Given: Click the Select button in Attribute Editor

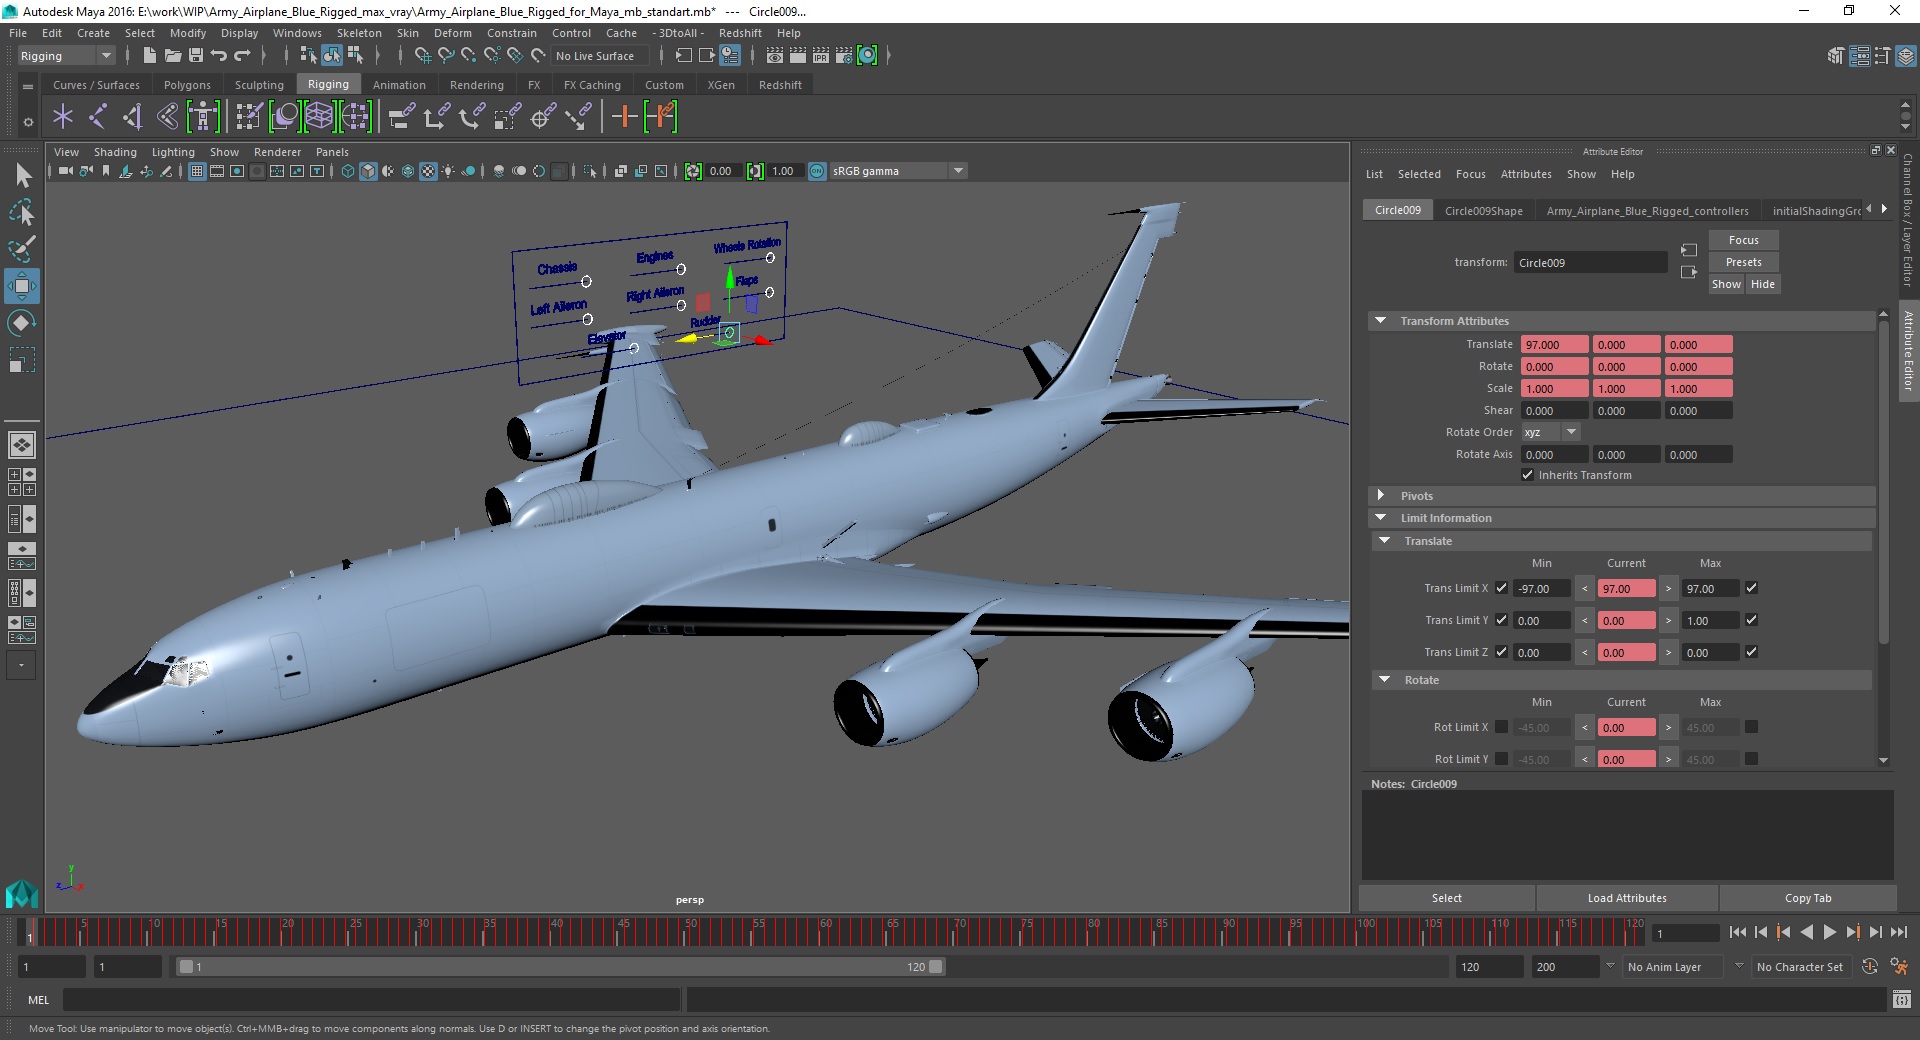Looking at the screenshot, I should click(1446, 898).
